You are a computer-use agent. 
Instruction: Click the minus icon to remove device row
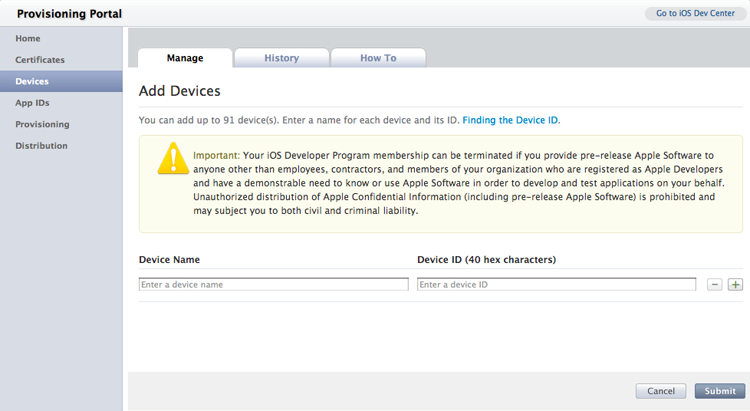714,285
